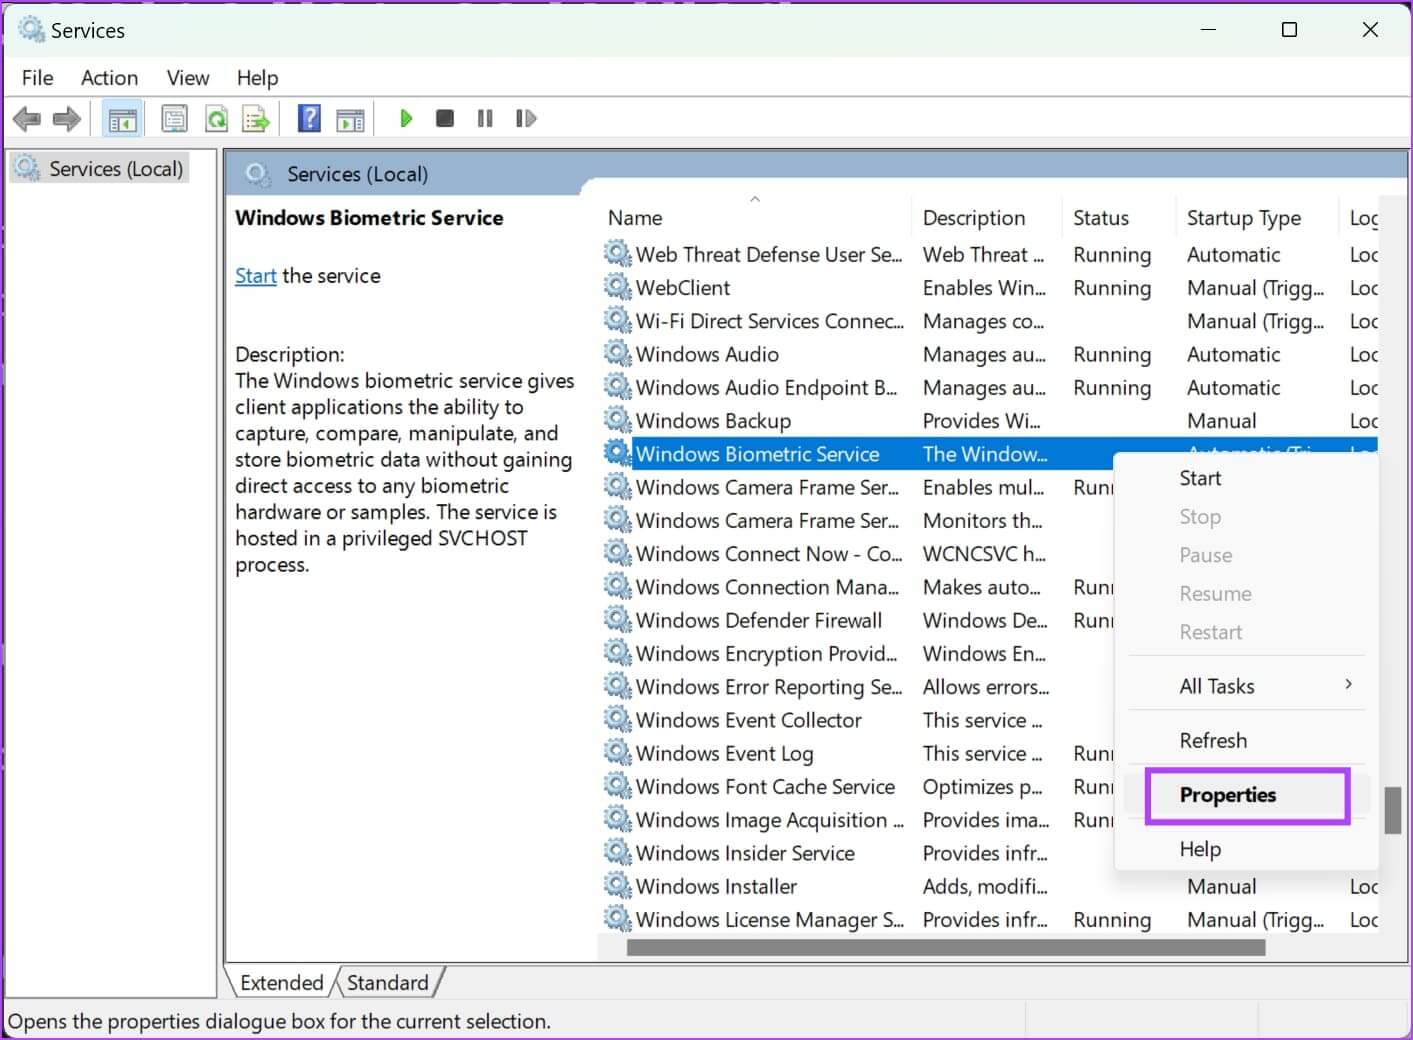Screen dimensions: 1413x1040
Task: Click the Back arrow toolbar icon
Action: [26, 119]
